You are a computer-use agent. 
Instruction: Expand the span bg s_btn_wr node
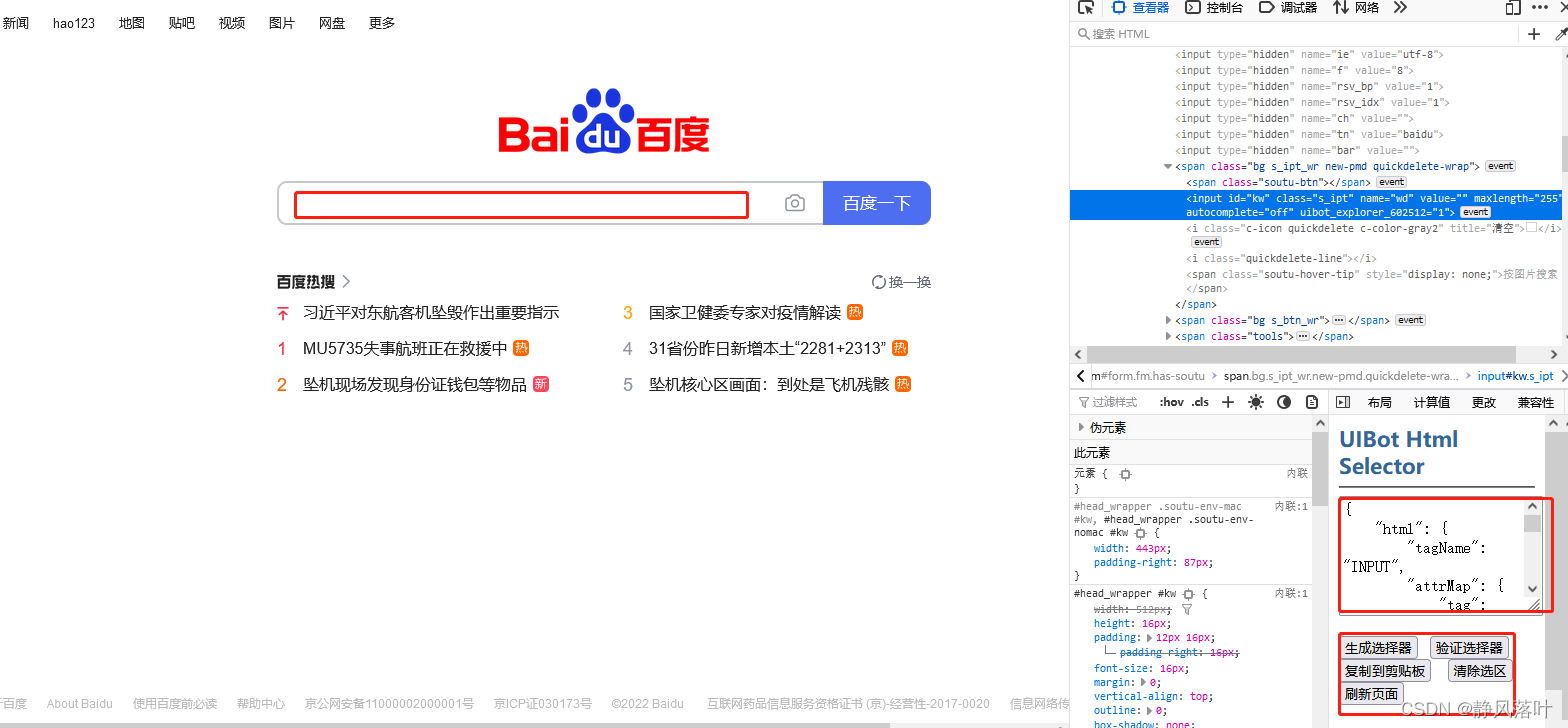(1168, 320)
